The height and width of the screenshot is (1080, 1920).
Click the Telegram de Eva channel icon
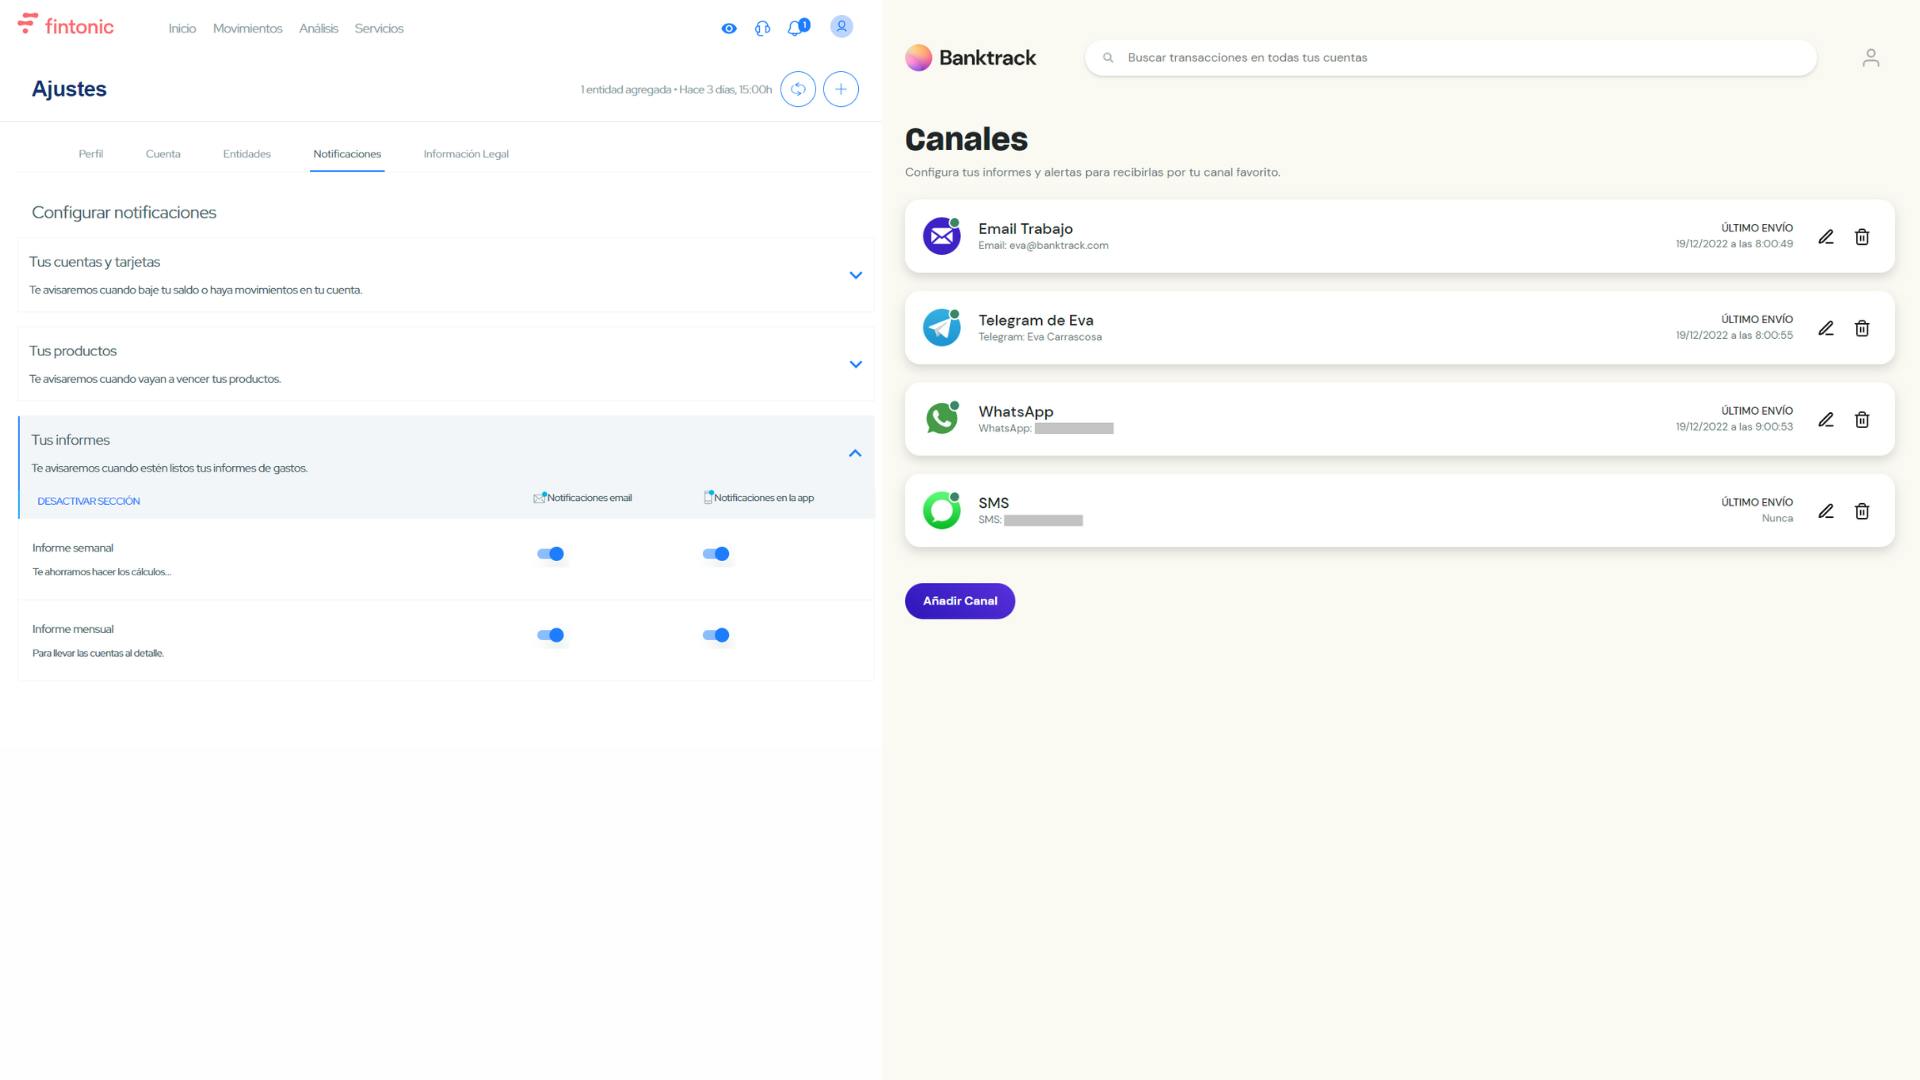click(x=942, y=327)
